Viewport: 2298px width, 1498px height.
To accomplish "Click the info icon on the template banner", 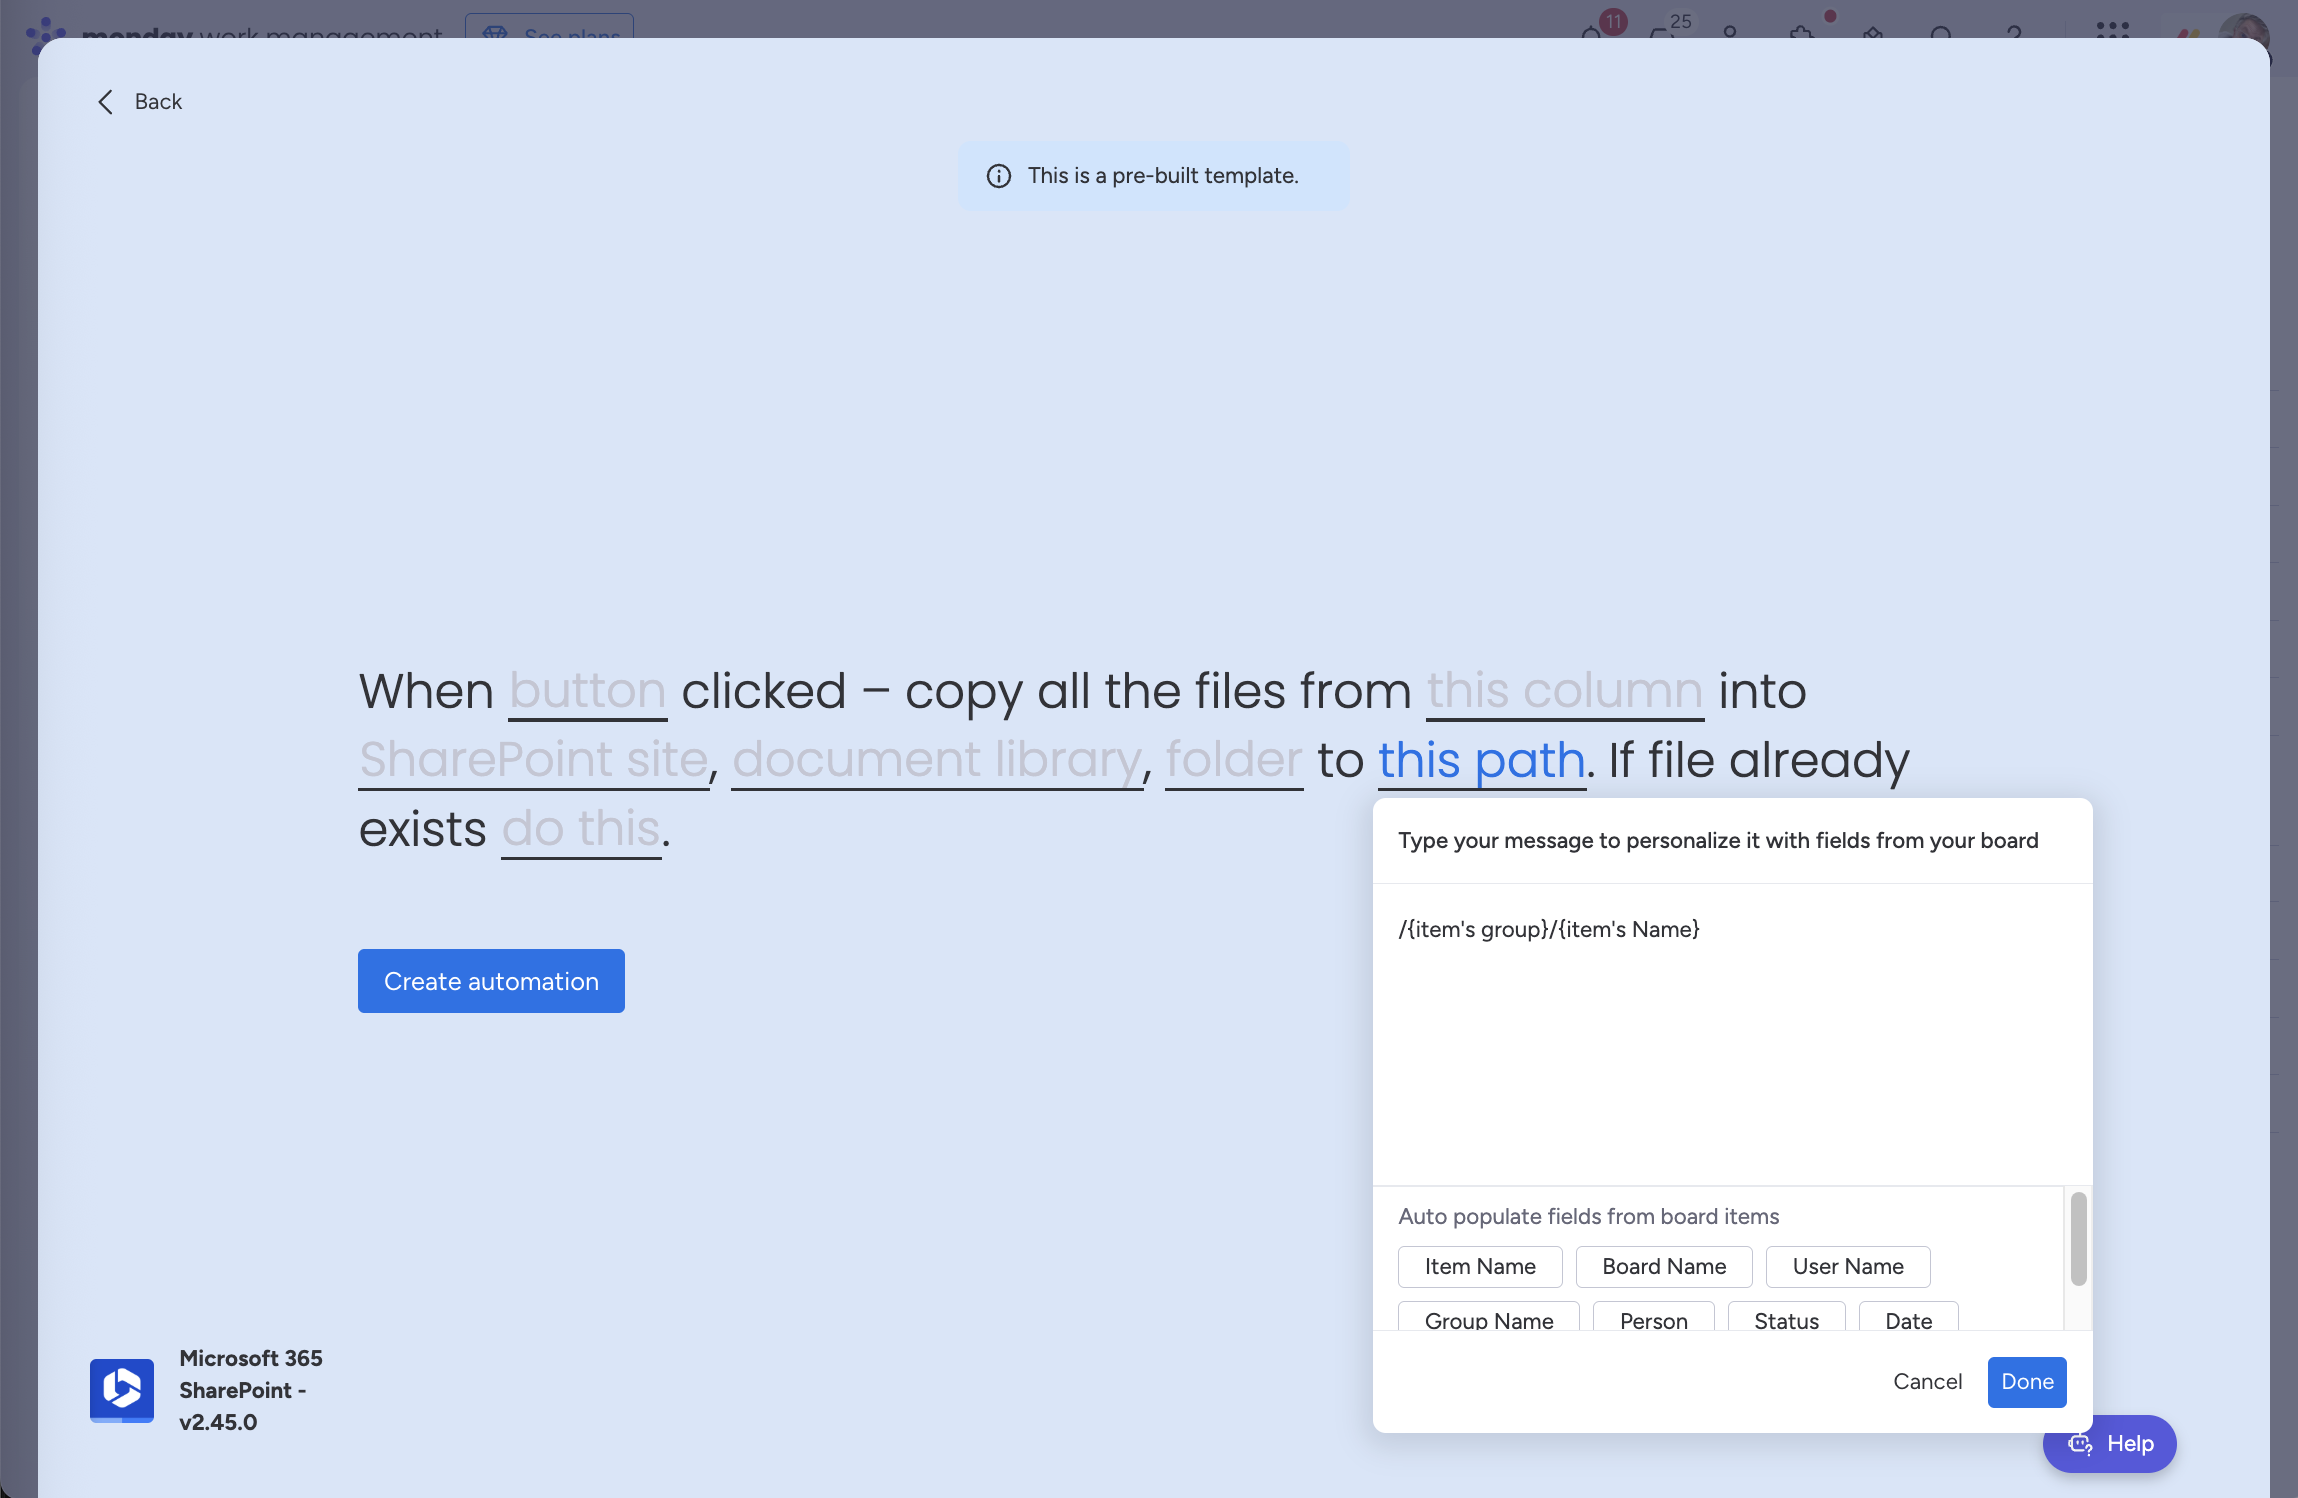I will [x=1000, y=176].
